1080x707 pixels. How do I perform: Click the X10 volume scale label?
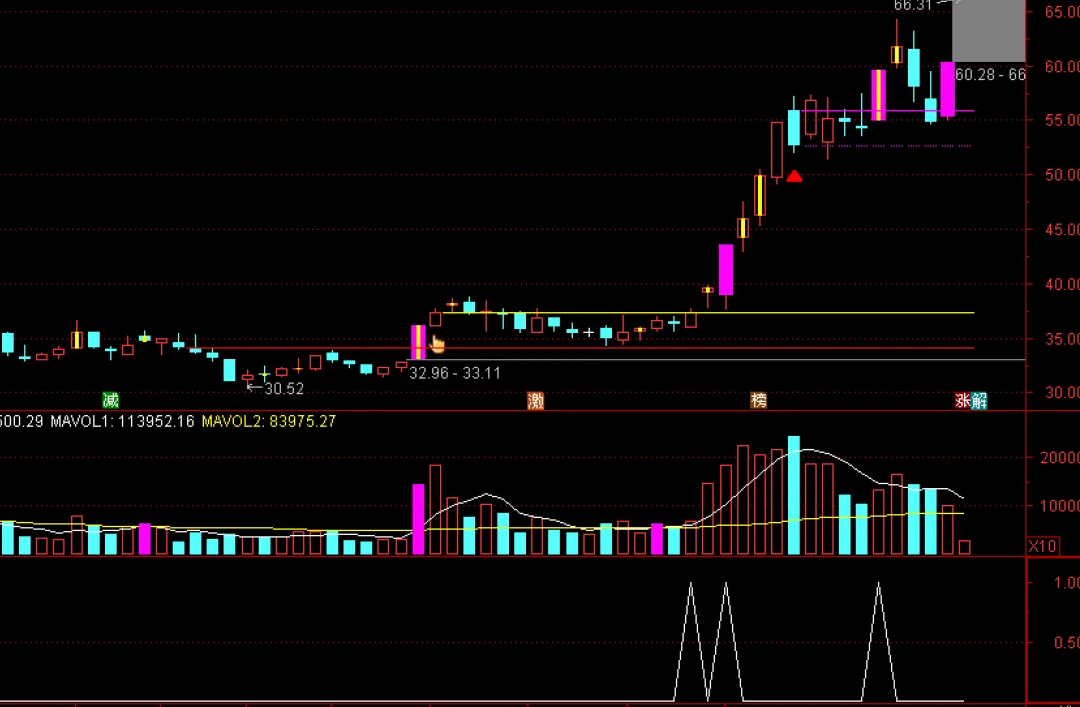[1042, 546]
